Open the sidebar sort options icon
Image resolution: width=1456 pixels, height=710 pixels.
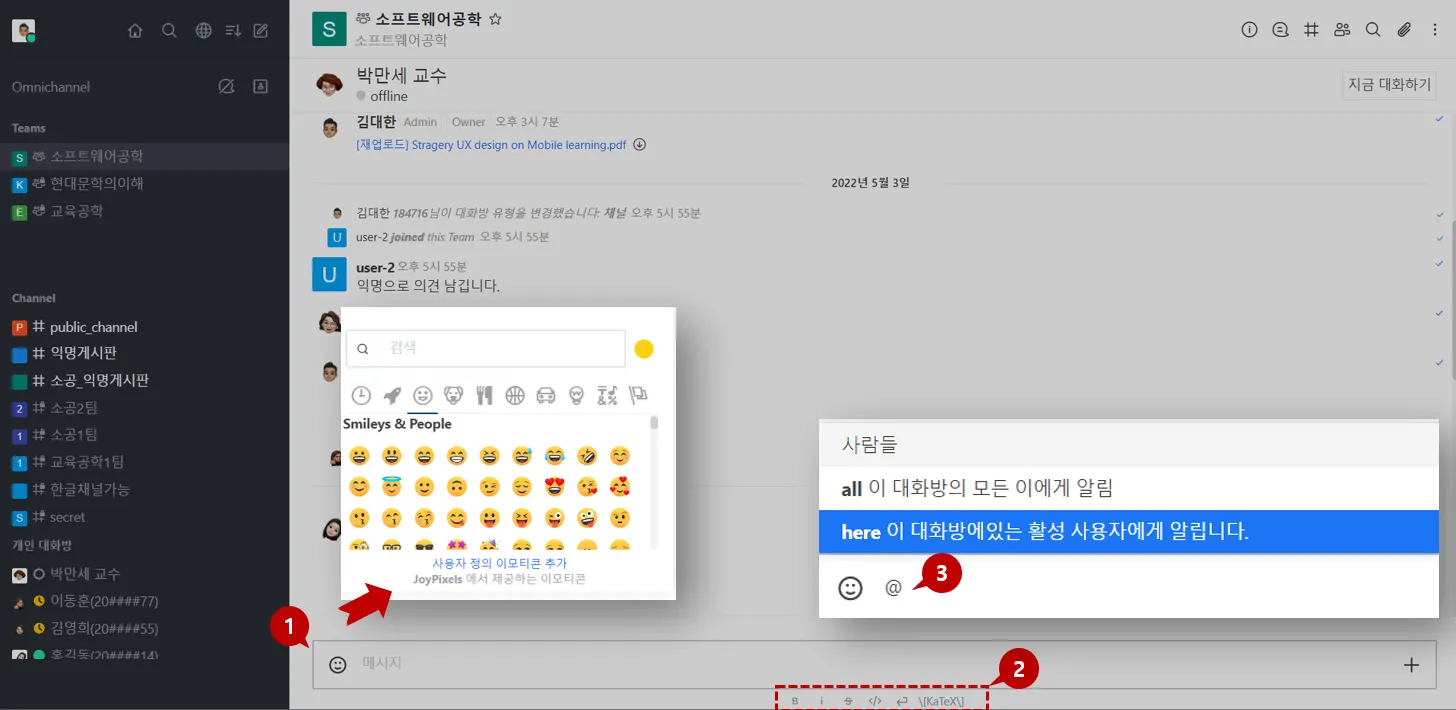click(x=233, y=31)
